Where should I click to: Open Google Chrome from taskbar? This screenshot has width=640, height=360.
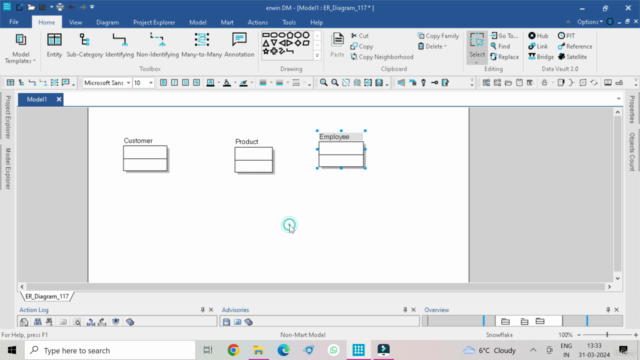tap(233, 350)
